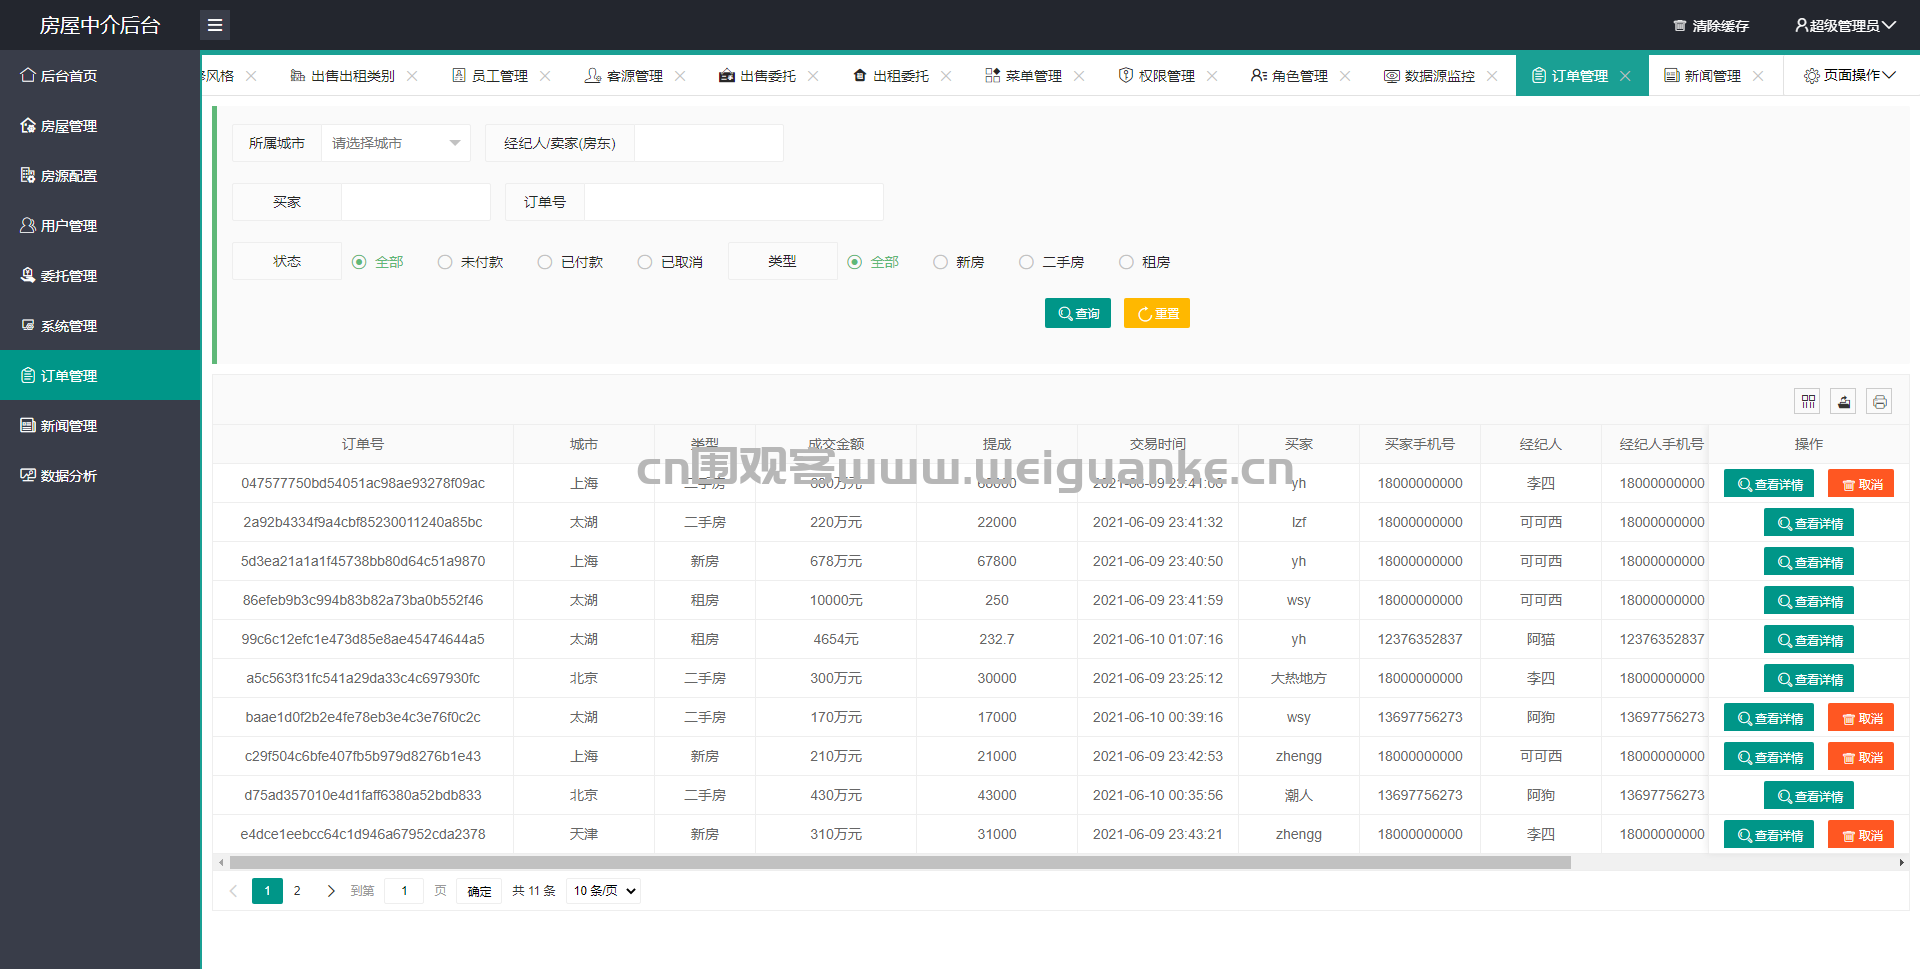This screenshot has height=969, width=1920.
Task: Toggle the sidebar collapse hamburger icon
Action: (x=215, y=25)
